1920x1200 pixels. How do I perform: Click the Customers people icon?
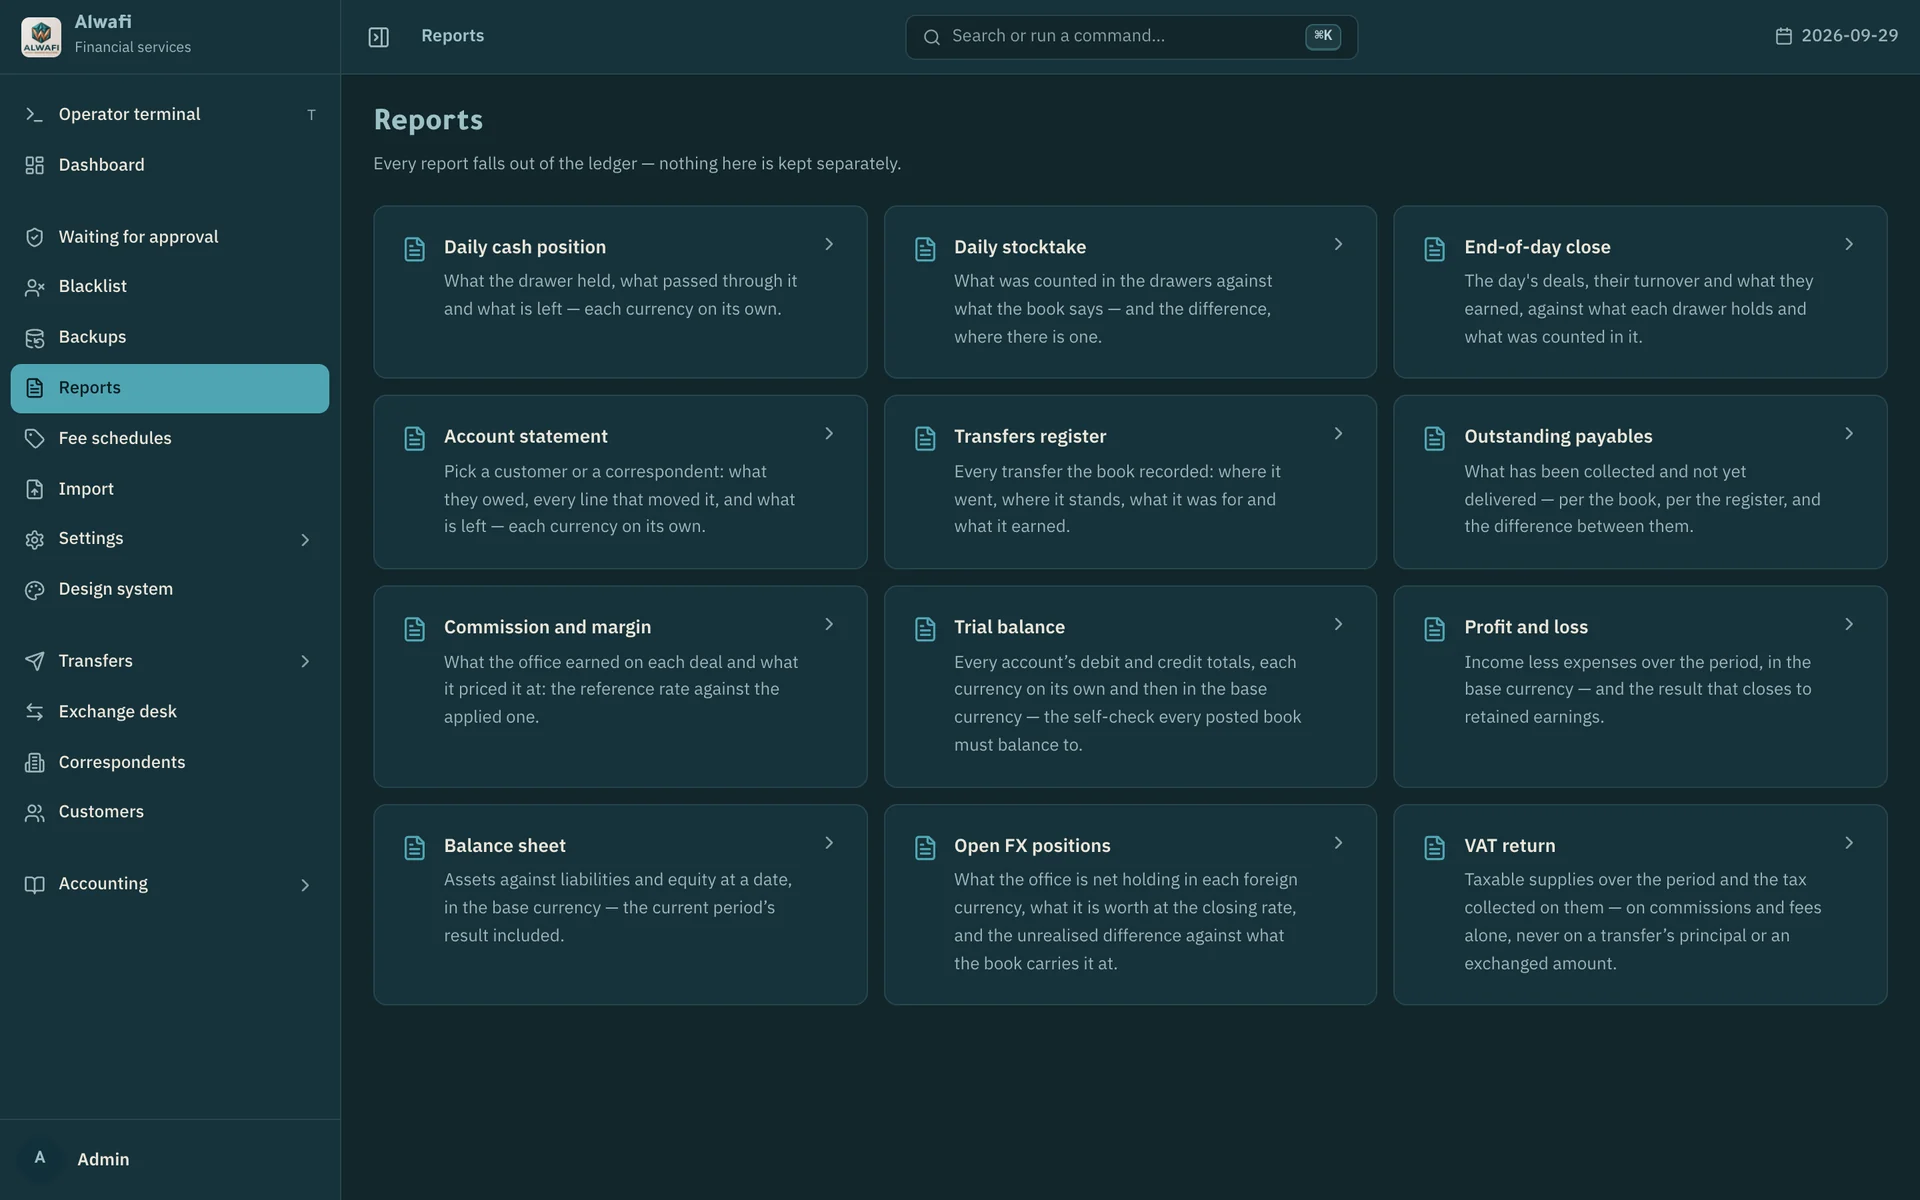click(35, 812)
